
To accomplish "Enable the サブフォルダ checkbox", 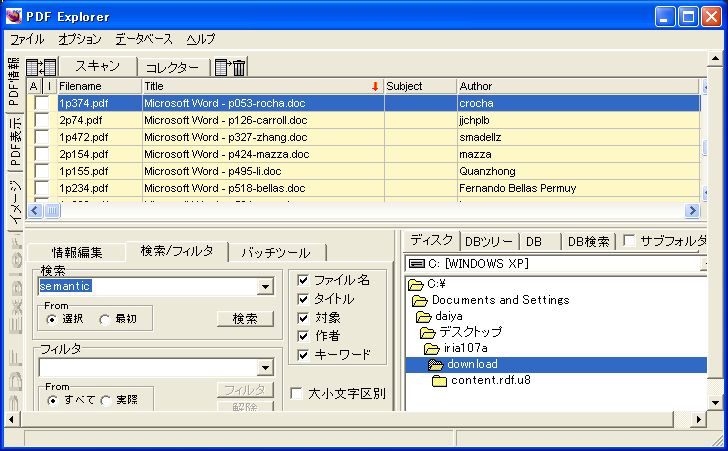I will pos(629,241).
